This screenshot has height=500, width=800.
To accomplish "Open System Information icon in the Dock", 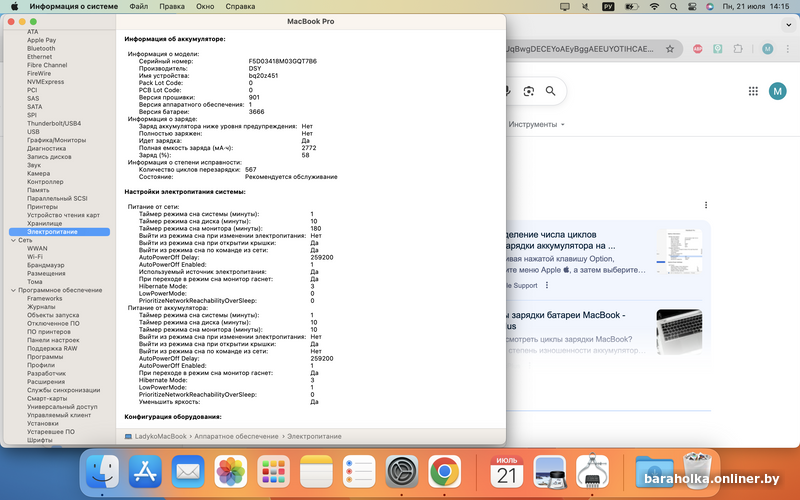I will 592,471.
